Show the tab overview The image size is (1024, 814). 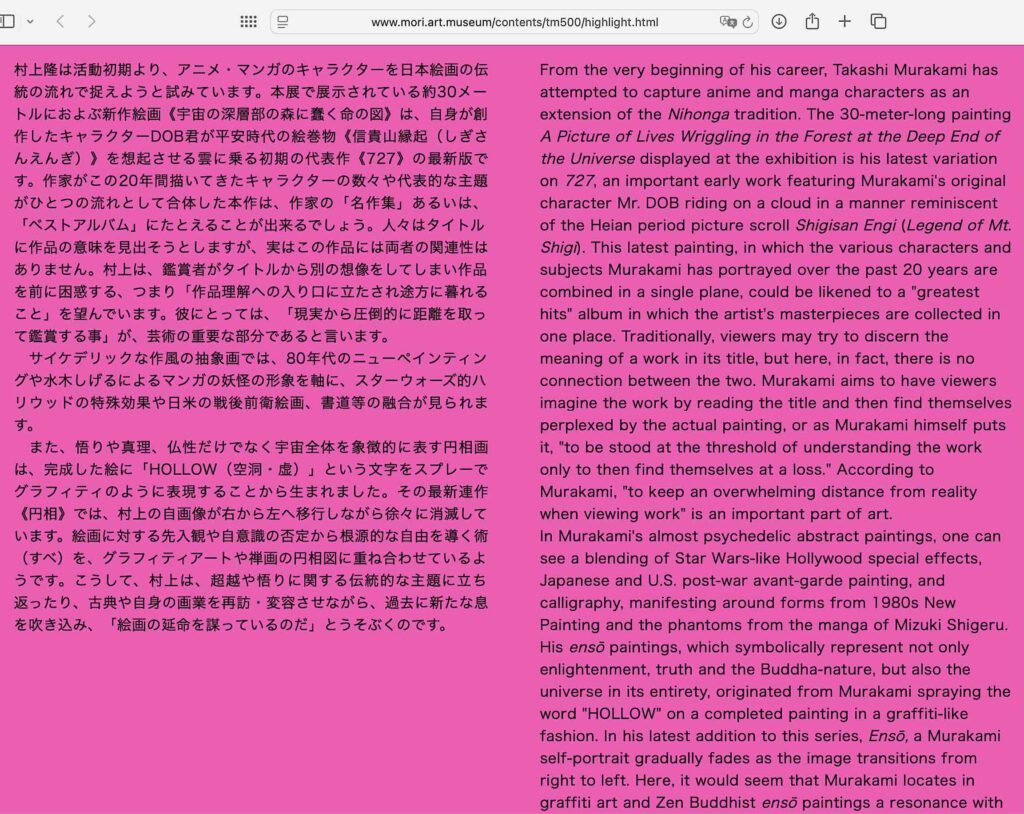(877, 21)
